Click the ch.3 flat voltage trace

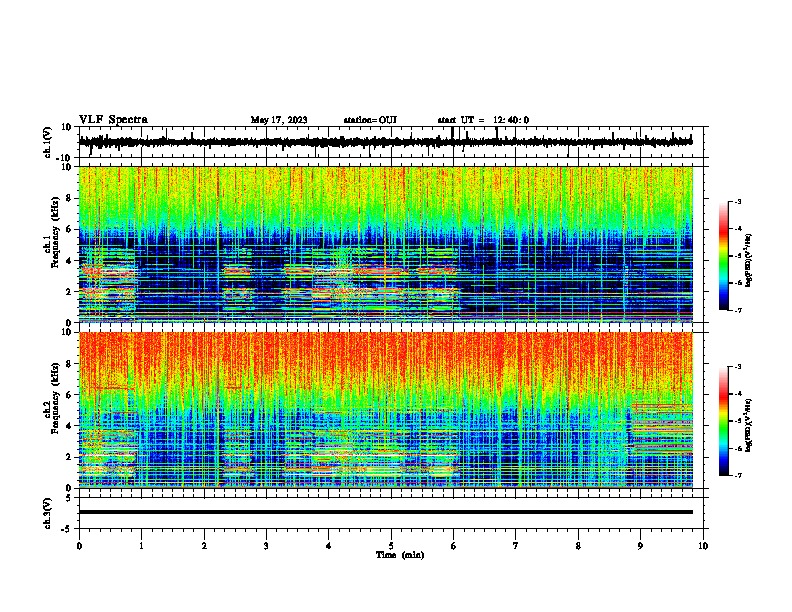(x=386, y=512)
